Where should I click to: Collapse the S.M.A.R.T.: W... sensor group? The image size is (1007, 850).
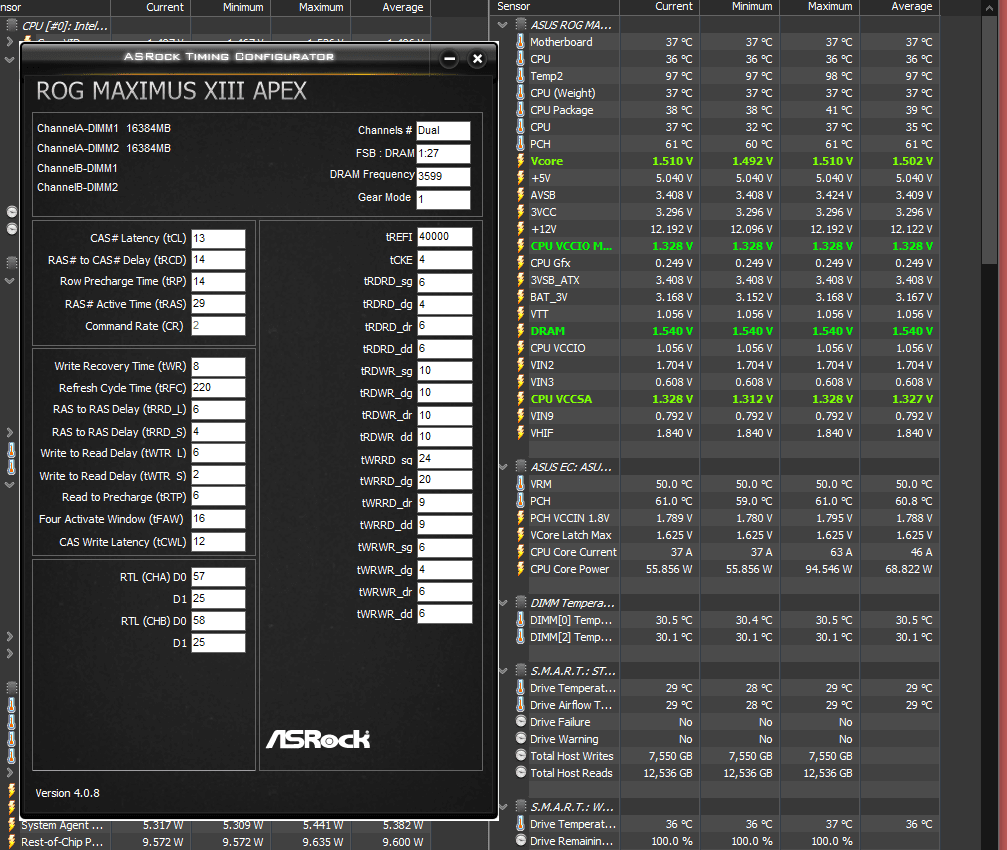click(x=503, y=807)
